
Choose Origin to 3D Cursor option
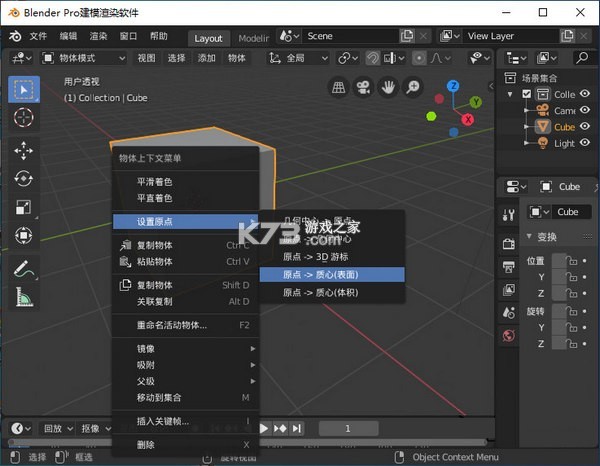(x=332, y=257)
